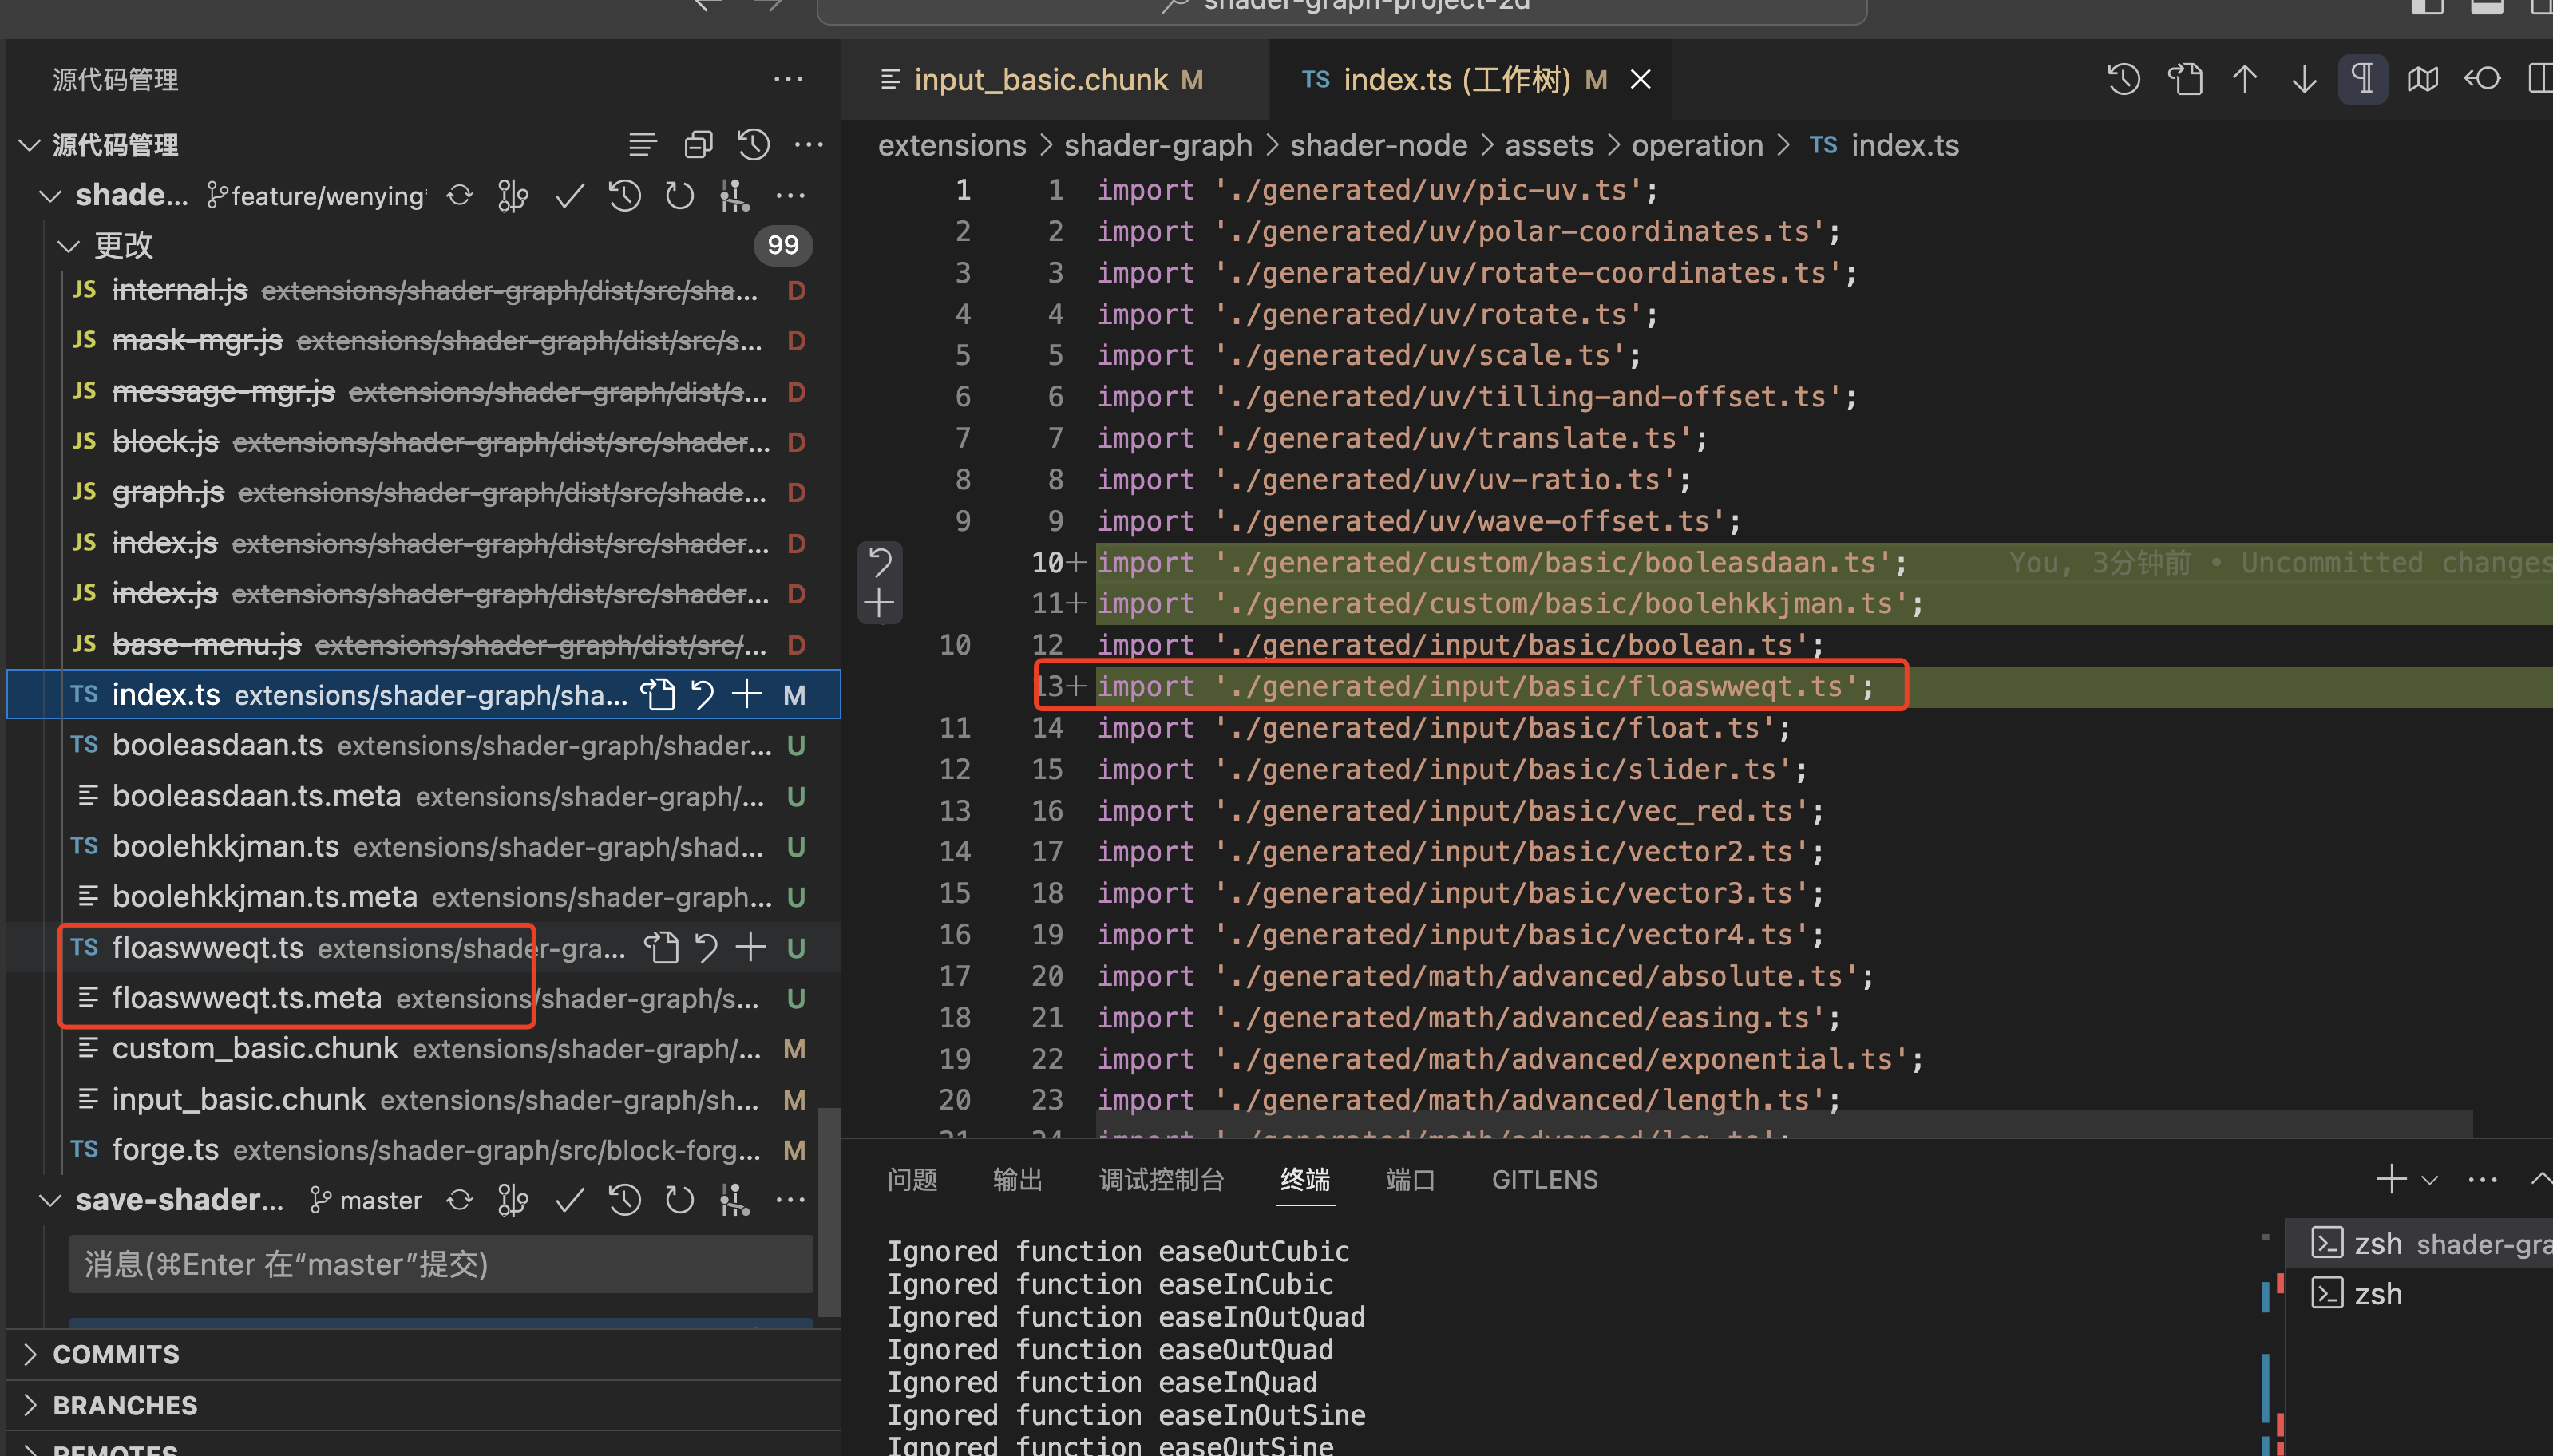The height and width of the screenshot is (1456, 2553).
Task: Go to next change arrow
Action: coord(2304,79)
